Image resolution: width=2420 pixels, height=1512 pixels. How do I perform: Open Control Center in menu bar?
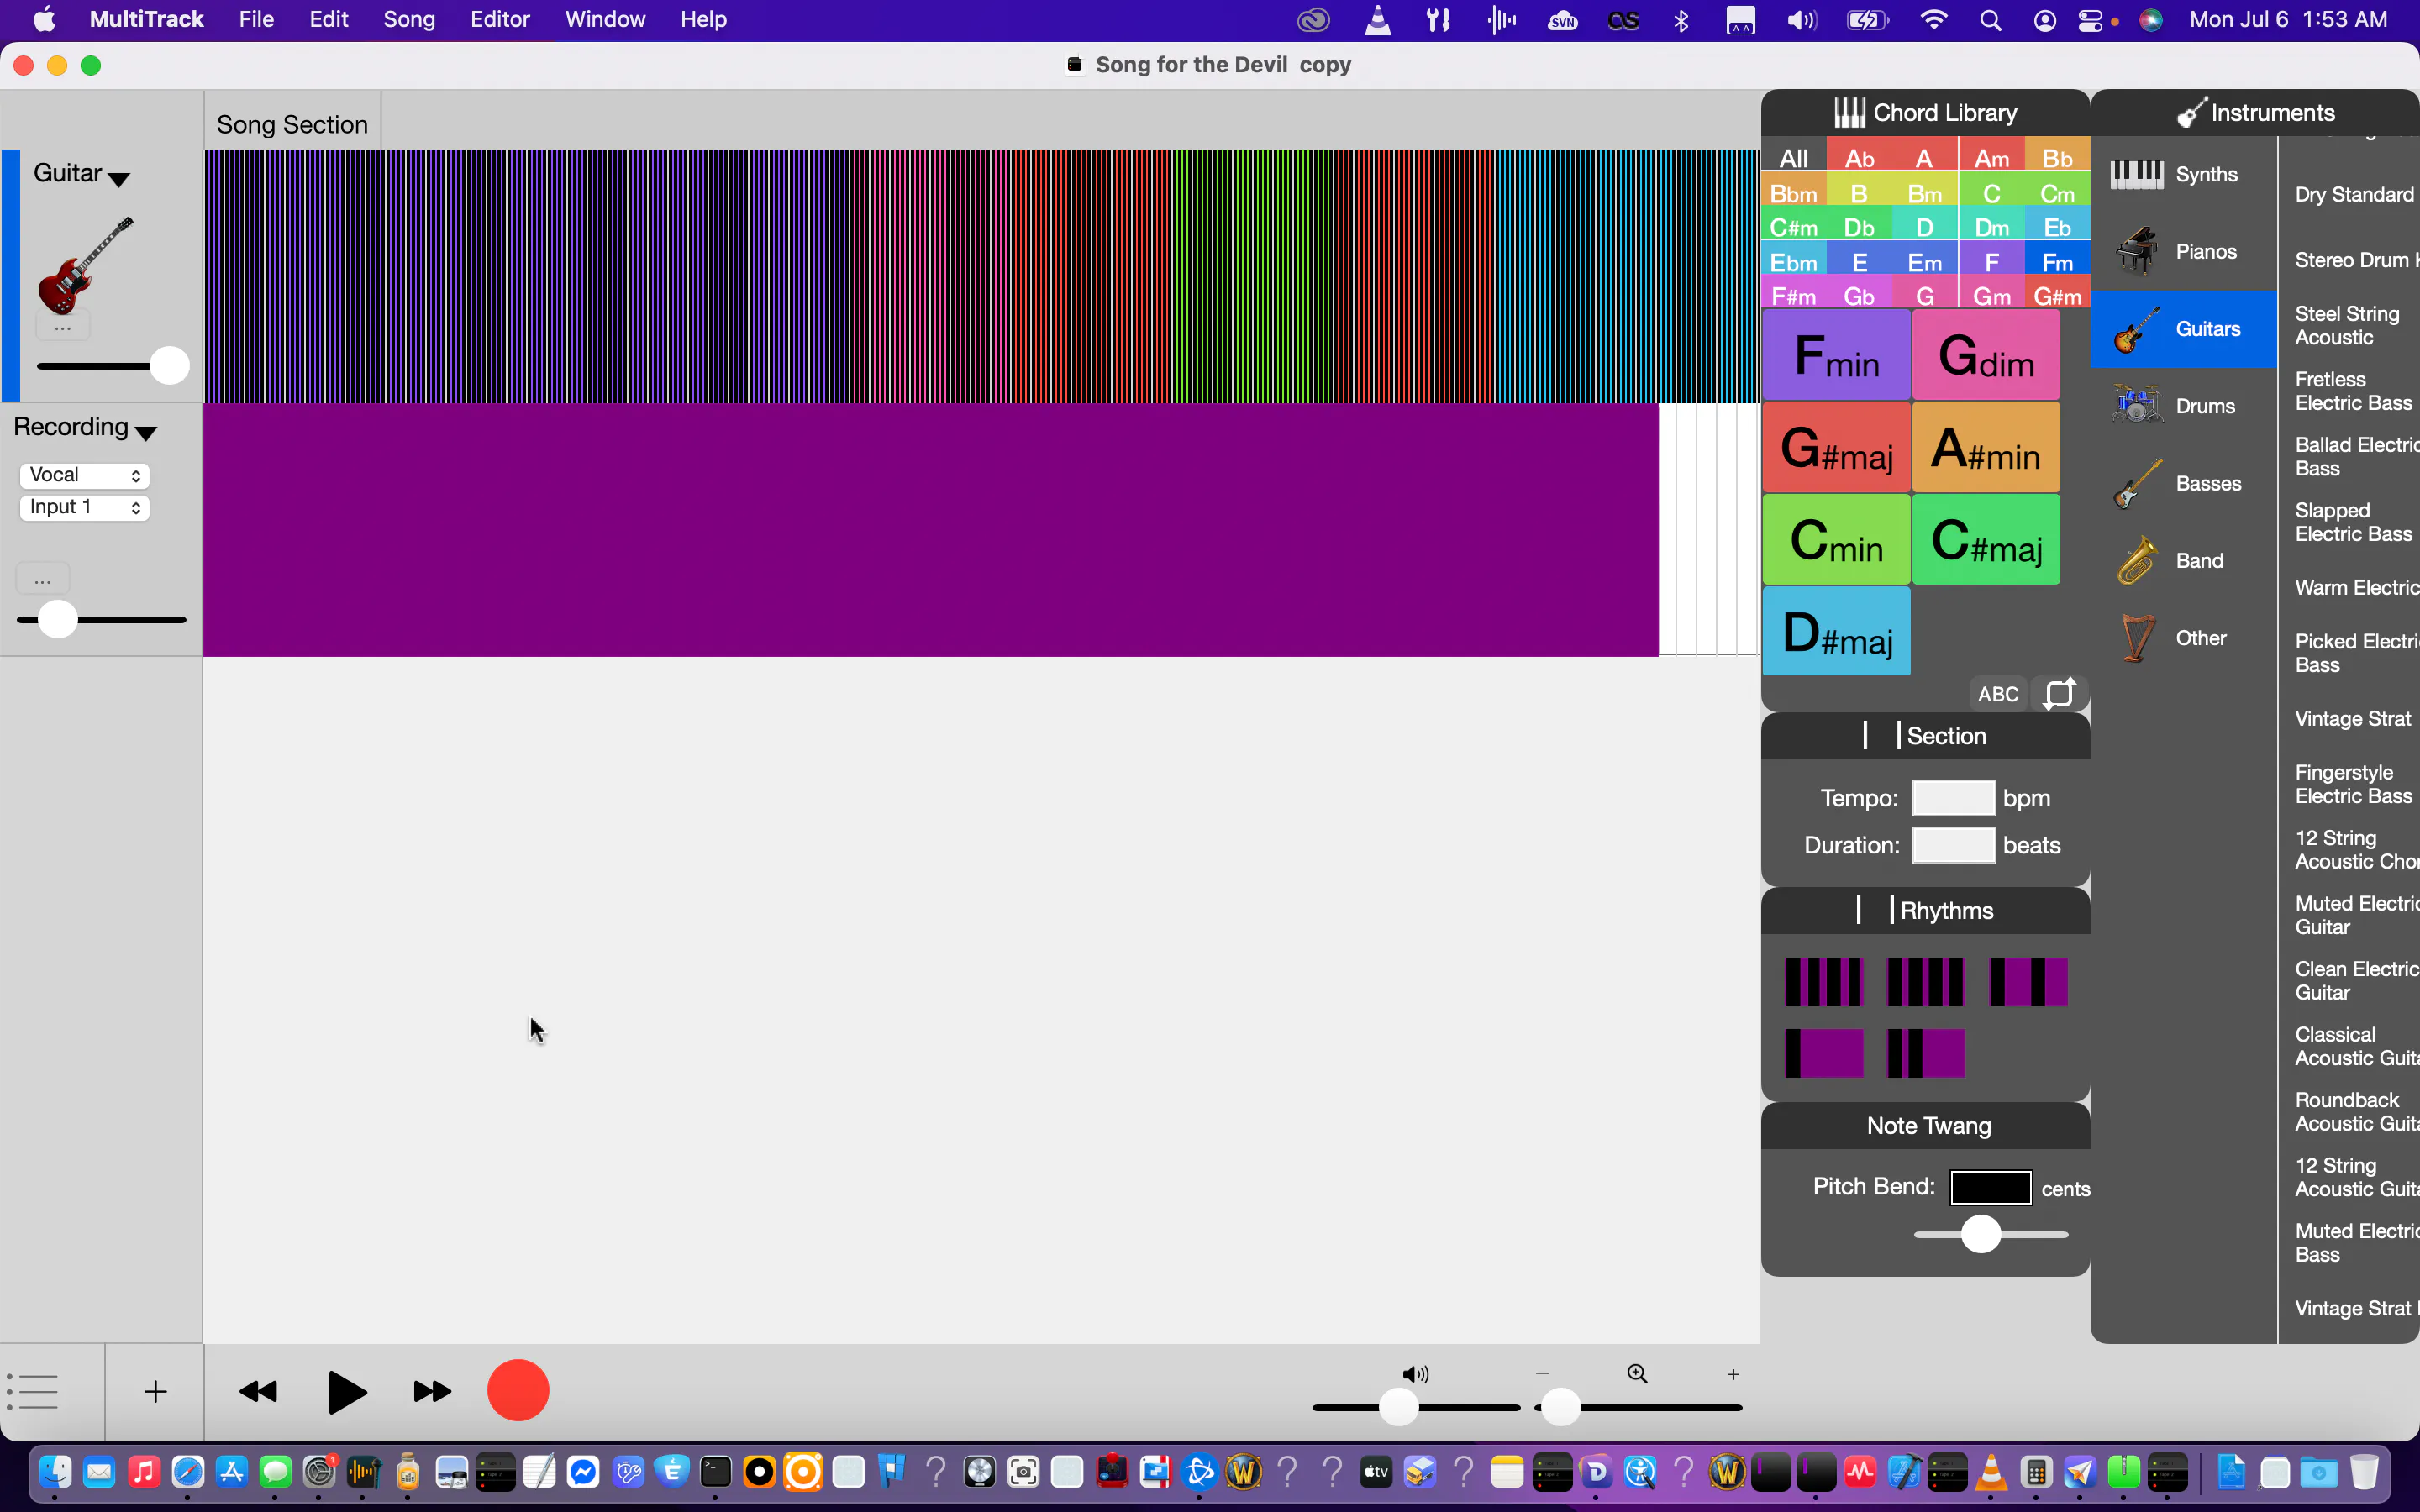coord(2090,20)
